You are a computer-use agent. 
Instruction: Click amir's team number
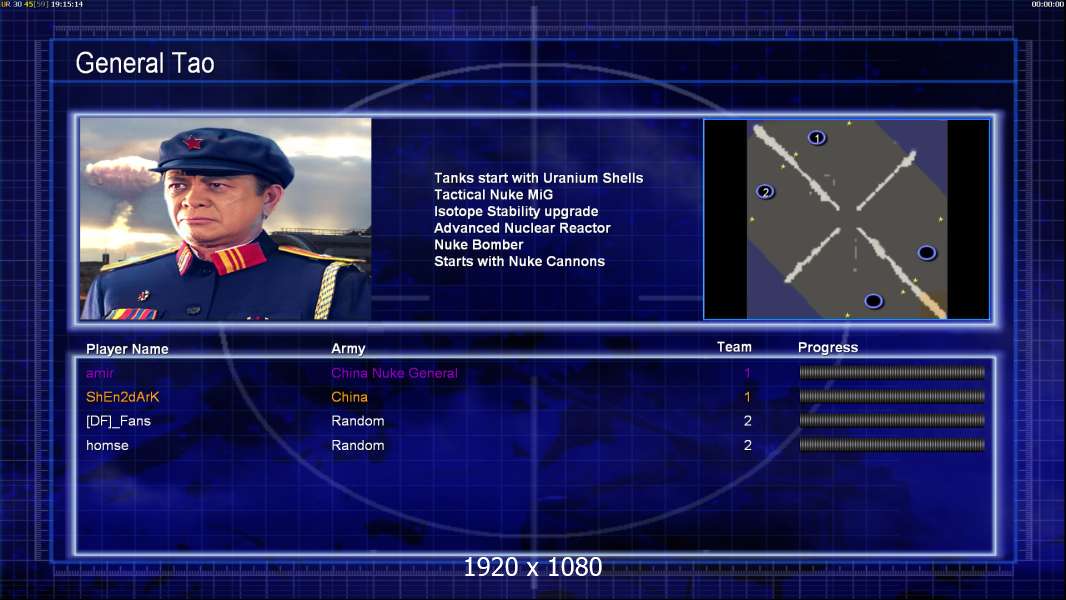[747, 373]
